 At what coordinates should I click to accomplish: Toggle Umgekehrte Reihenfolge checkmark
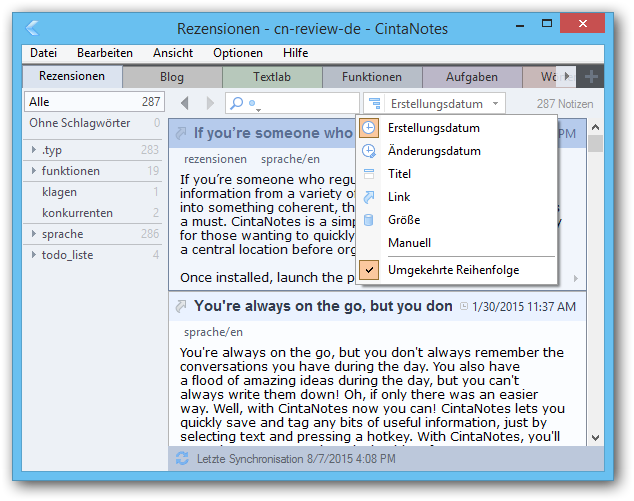click(369, 270)
